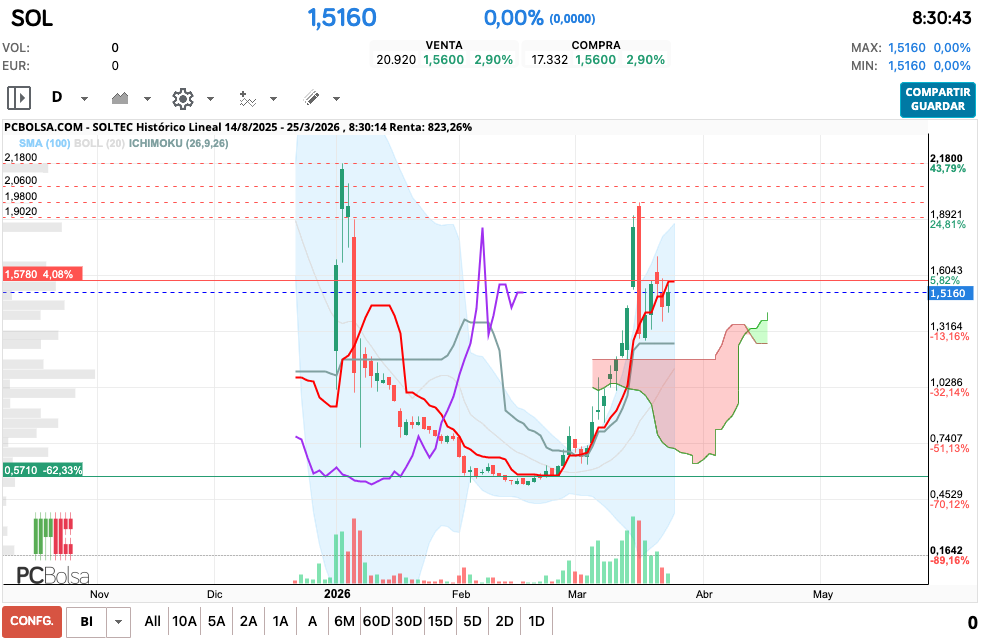Toggle the side panel icon
This screenshot has width=991, height=643.
point(19,98)
